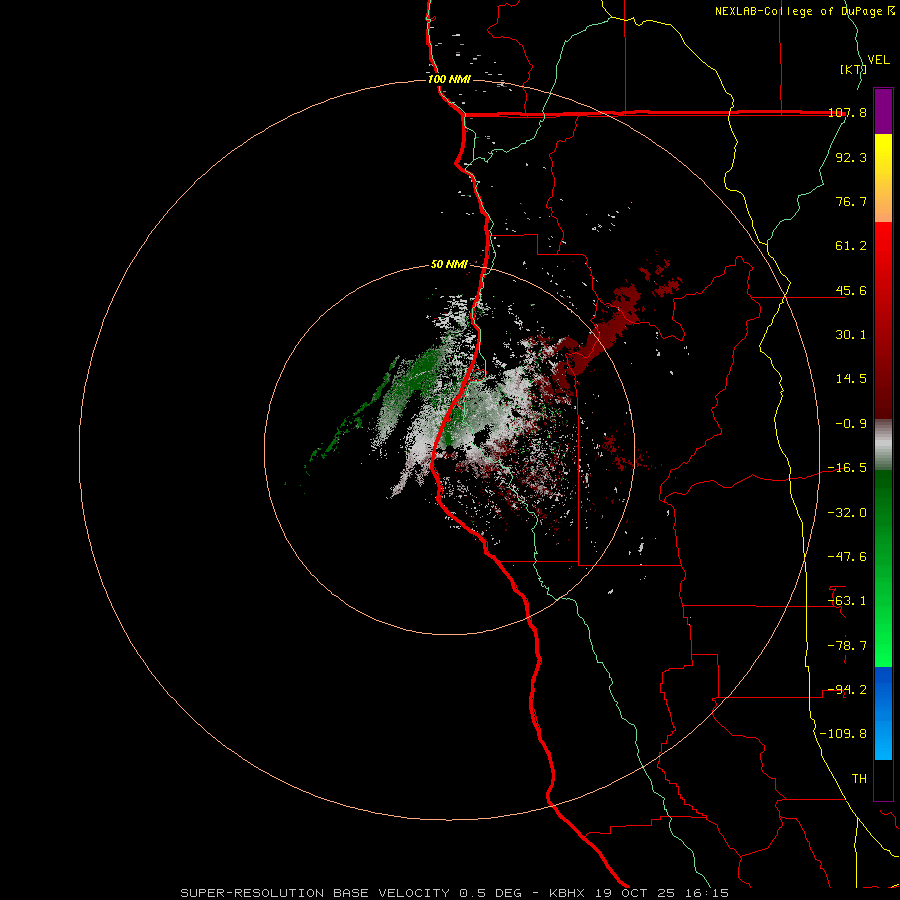This screenshot has width=900, height=900.
Task: Click the TH legend label
Action: (859, 779)
